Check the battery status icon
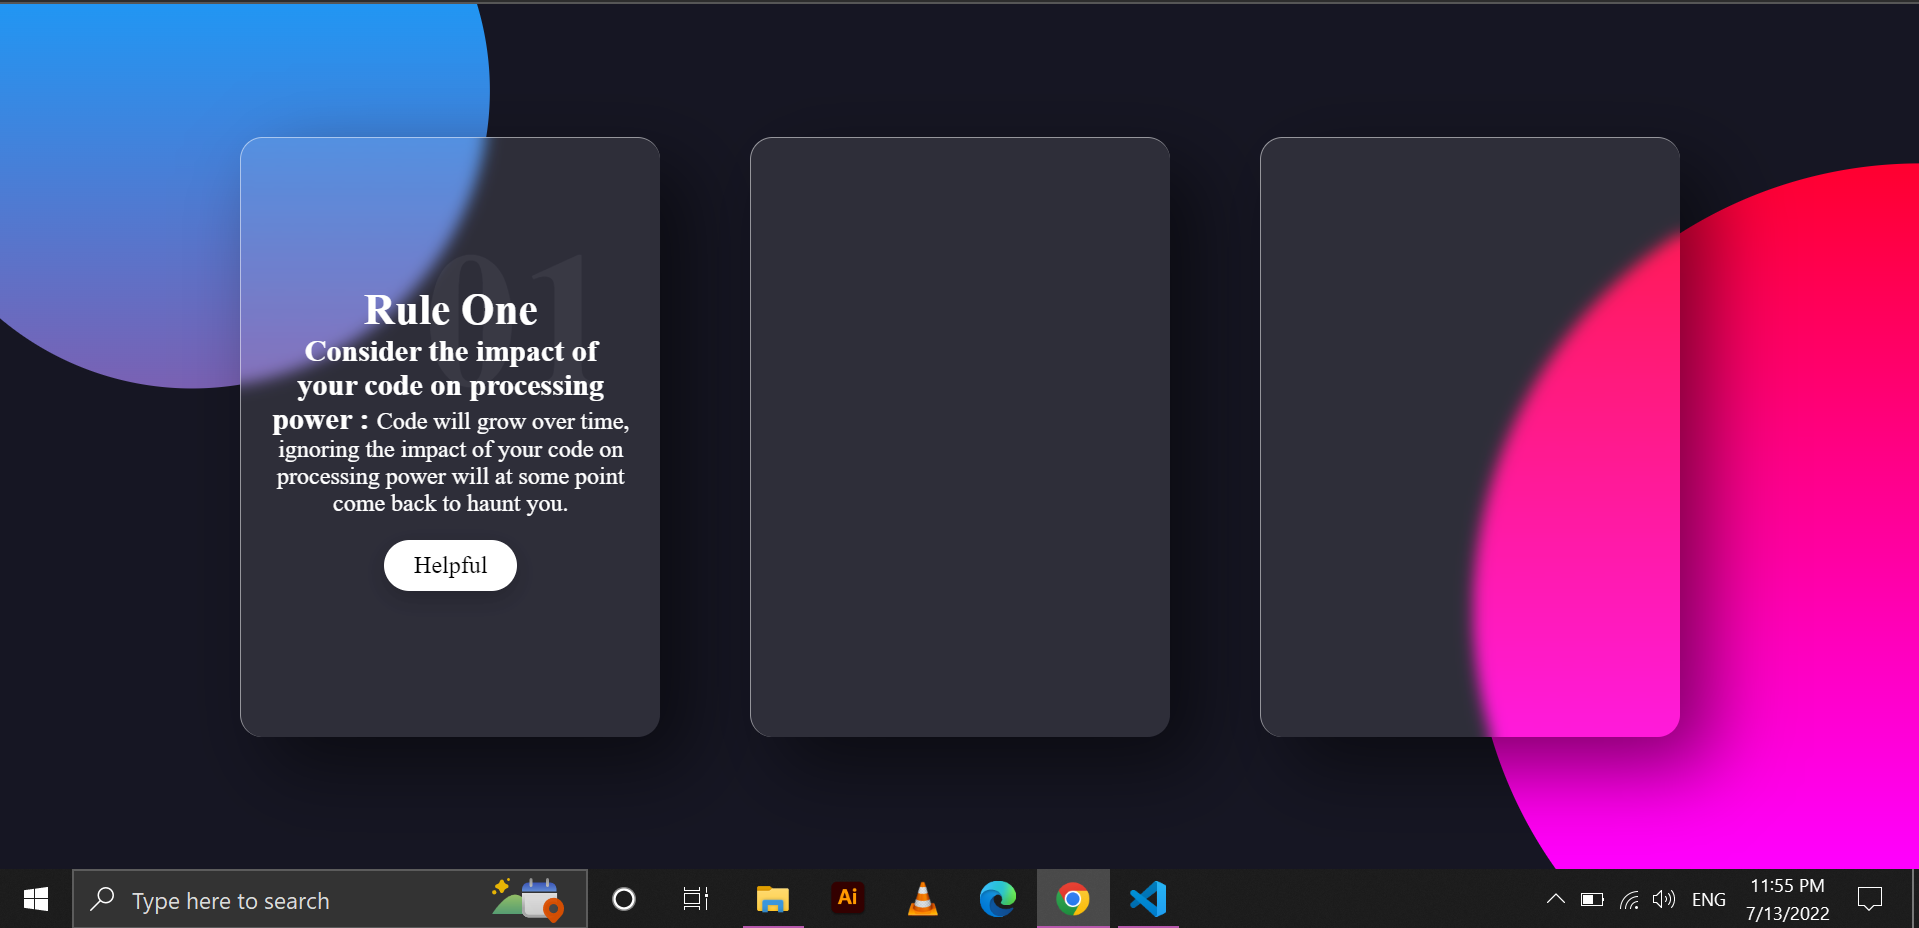 pos(1592,900)
